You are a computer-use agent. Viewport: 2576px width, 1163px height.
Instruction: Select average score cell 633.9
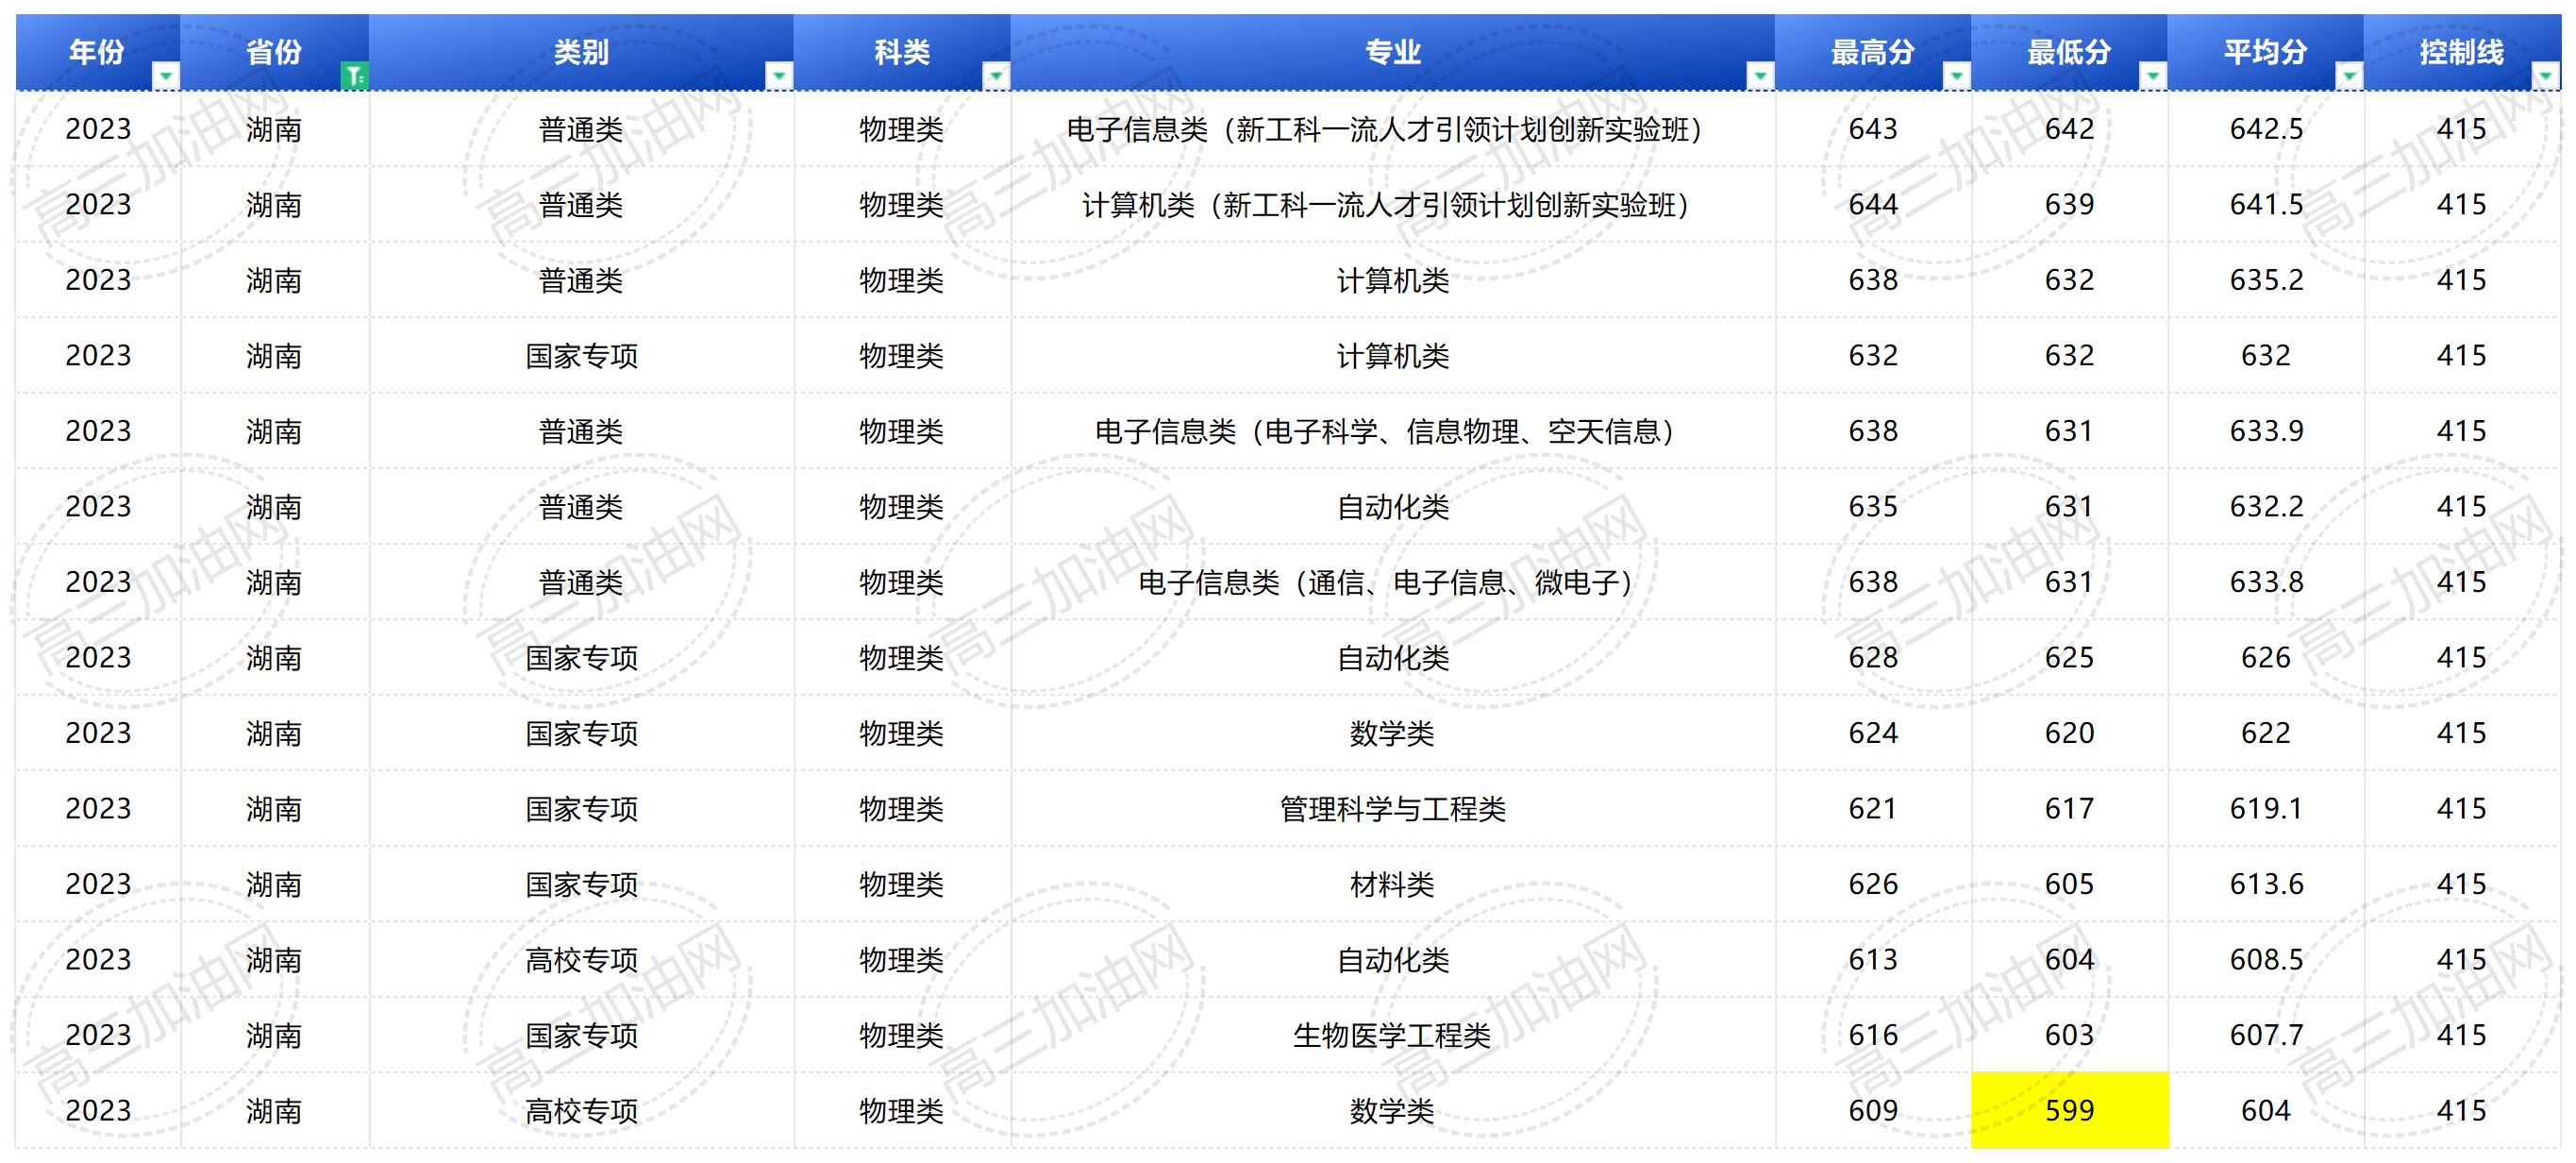pyautogui.click(x=2265, y=431)
